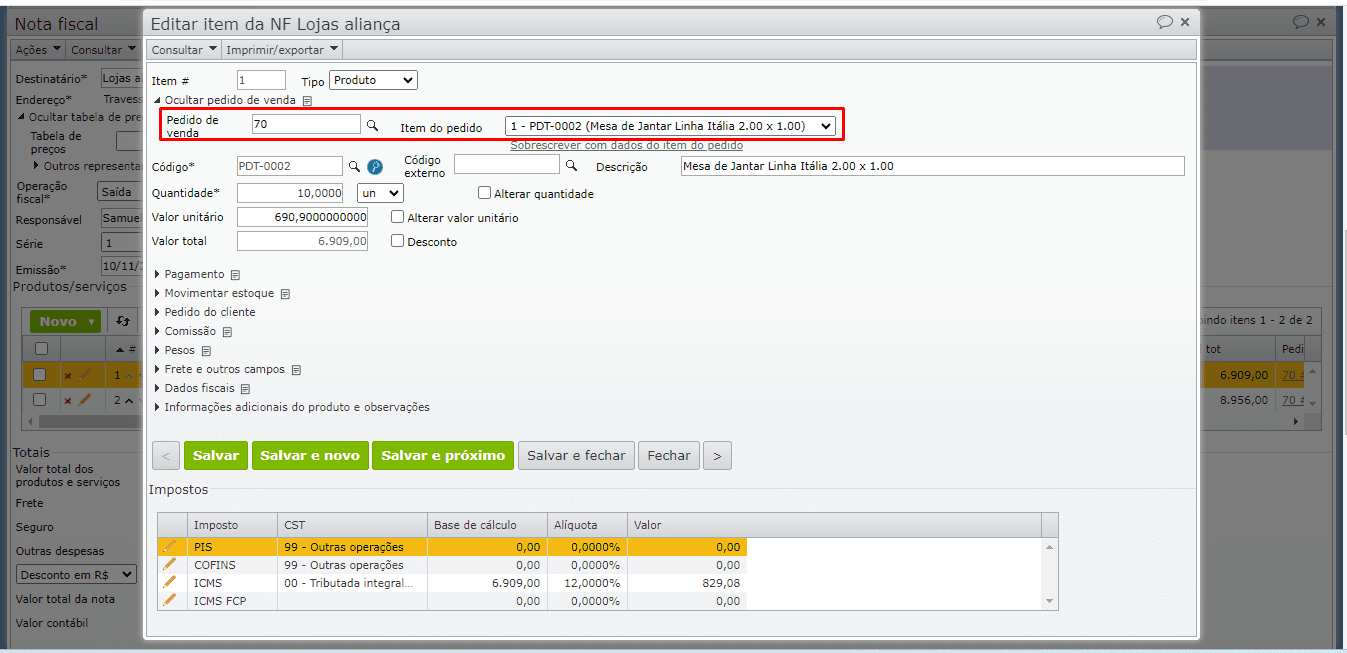Go to the next item with > button
Image resolution: width=1347 pixels, height=653 pixels.
tap(717, 455)
